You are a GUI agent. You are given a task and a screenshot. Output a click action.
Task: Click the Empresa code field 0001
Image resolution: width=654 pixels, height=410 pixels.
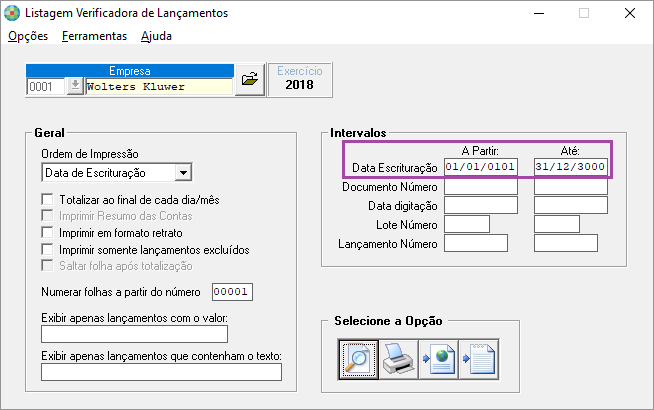coord(46,87)
